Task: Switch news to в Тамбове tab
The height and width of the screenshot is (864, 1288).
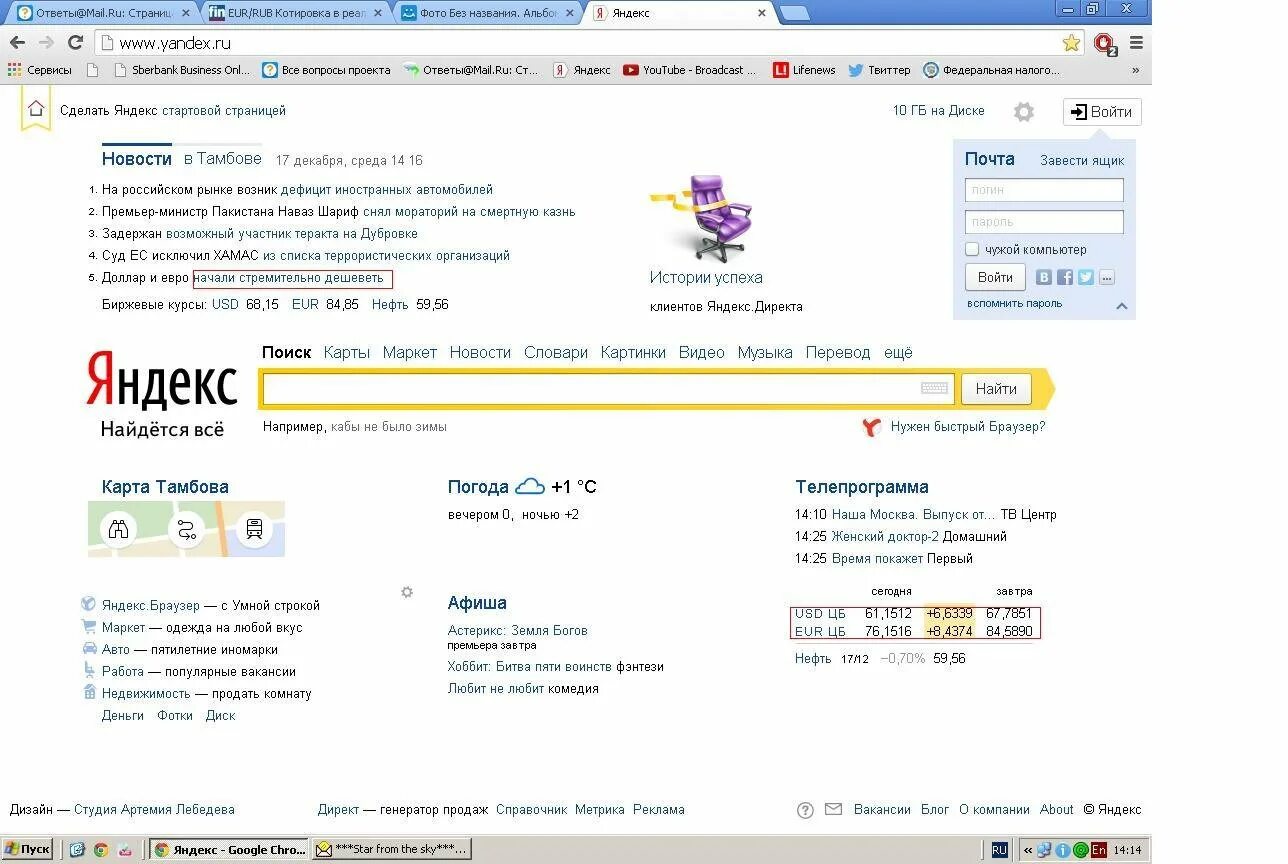Action: [x=222, y=159]
